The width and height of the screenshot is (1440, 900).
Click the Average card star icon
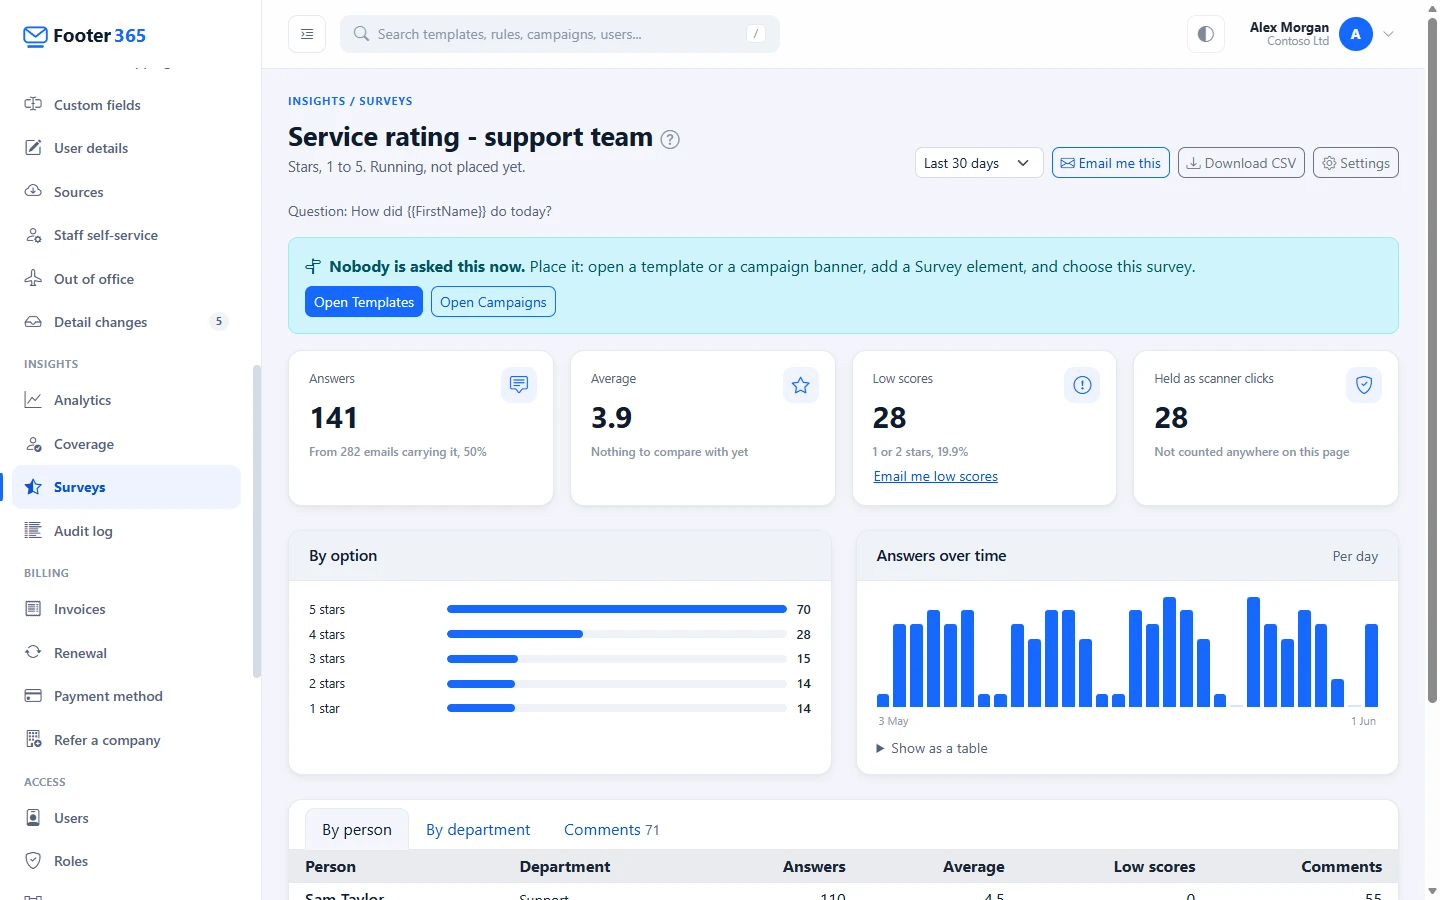801,385
